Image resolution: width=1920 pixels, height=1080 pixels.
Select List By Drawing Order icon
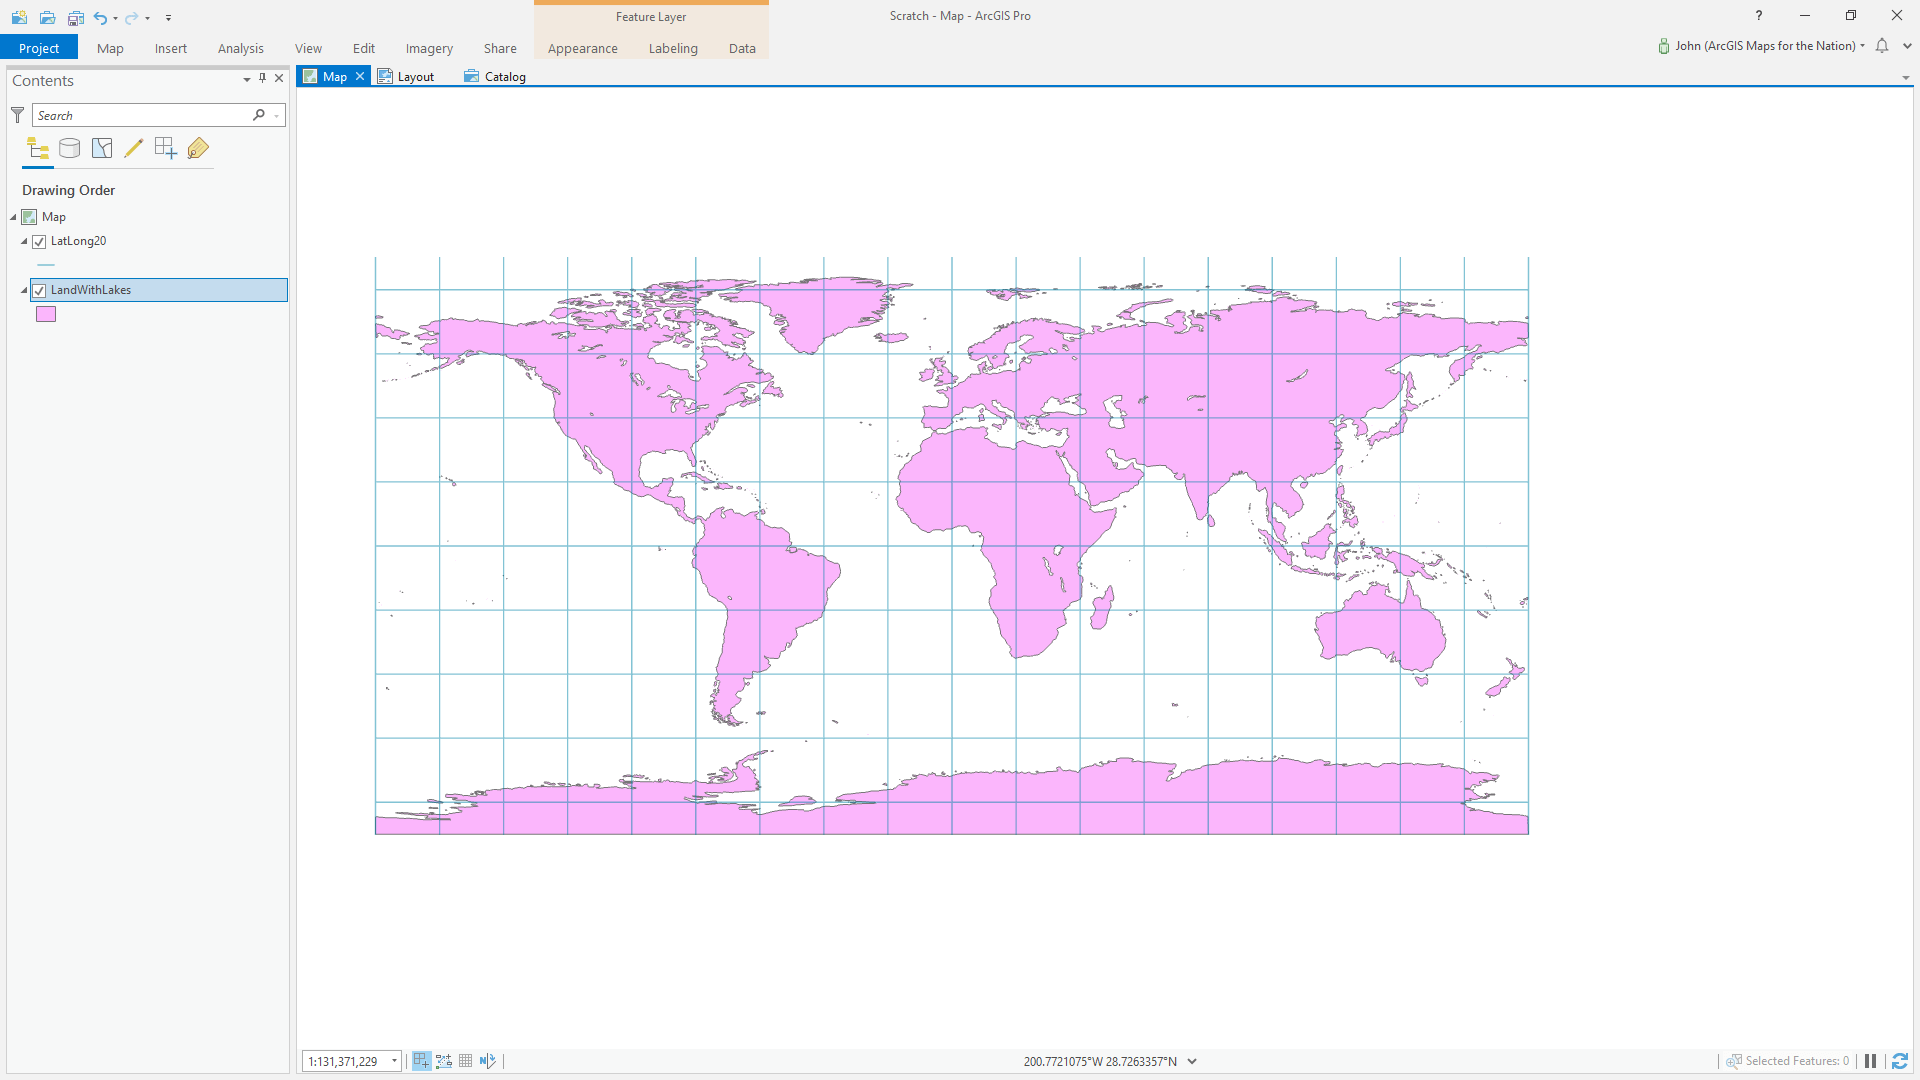click(38, 149)
